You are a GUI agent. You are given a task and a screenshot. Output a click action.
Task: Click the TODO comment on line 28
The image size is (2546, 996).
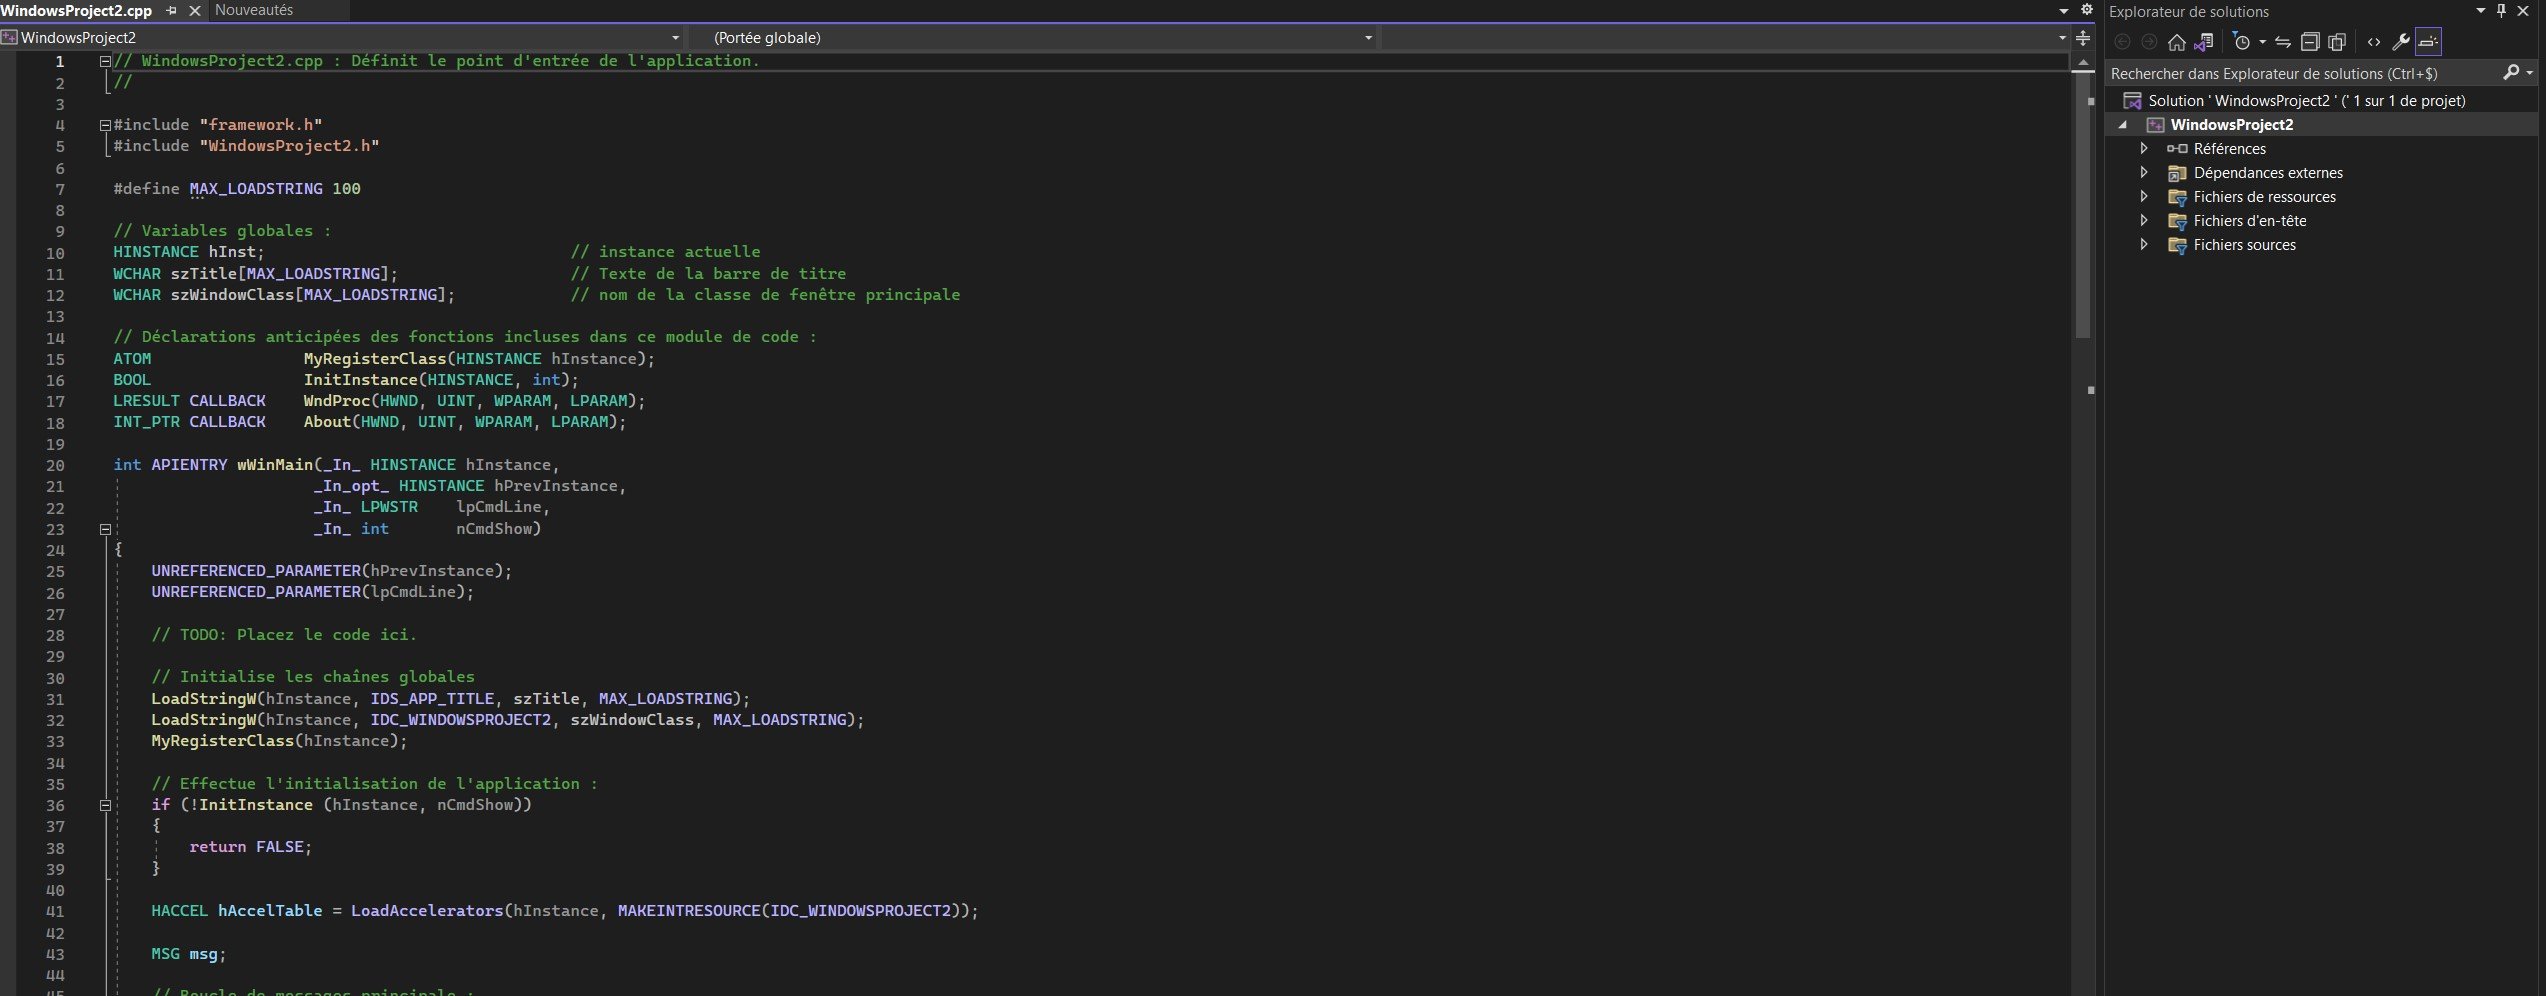284,635
